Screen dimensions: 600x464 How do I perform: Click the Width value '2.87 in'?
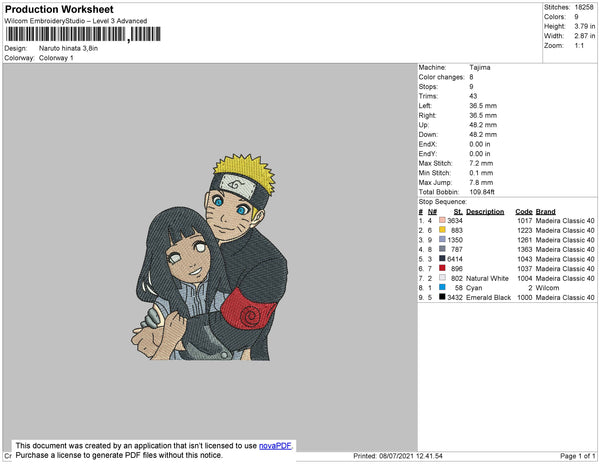585,36
